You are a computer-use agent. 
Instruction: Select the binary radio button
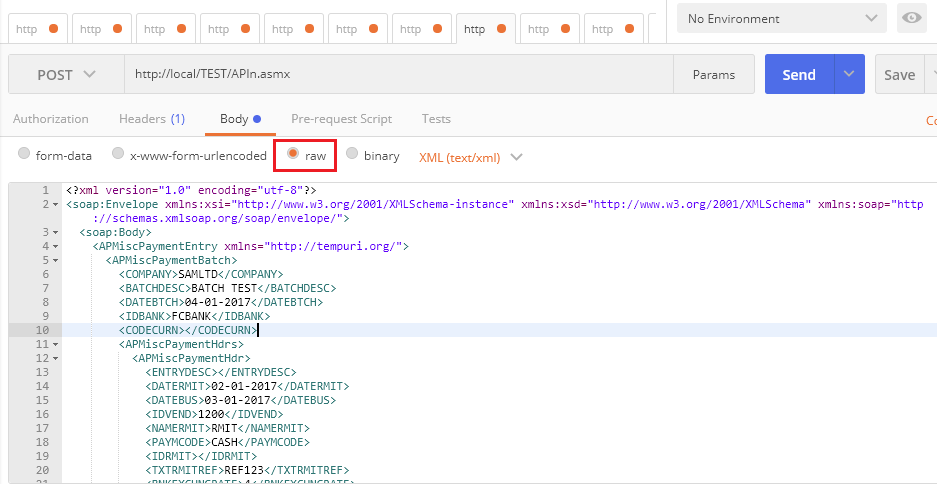[352, 154]
